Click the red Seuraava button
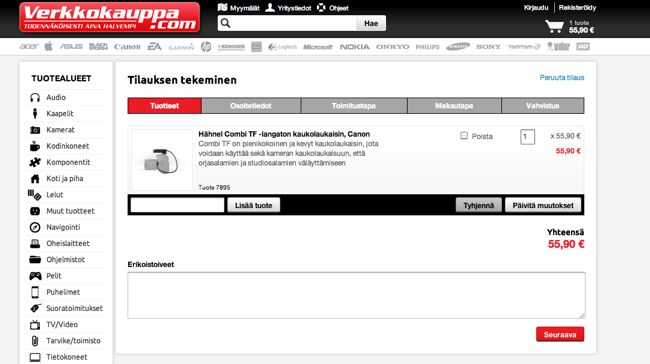This screenshot has width=650, height=364. pos(560,334)
